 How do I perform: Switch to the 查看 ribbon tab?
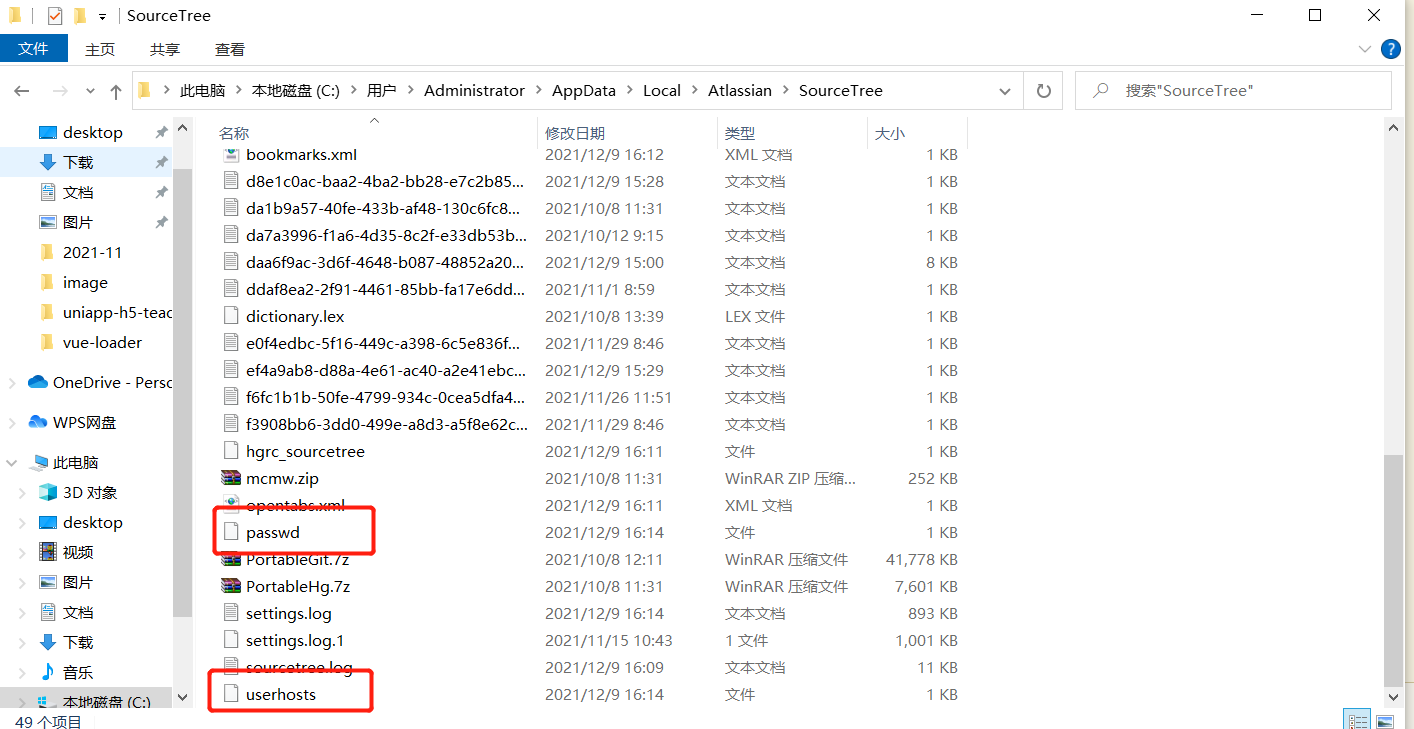pos(230,49)
